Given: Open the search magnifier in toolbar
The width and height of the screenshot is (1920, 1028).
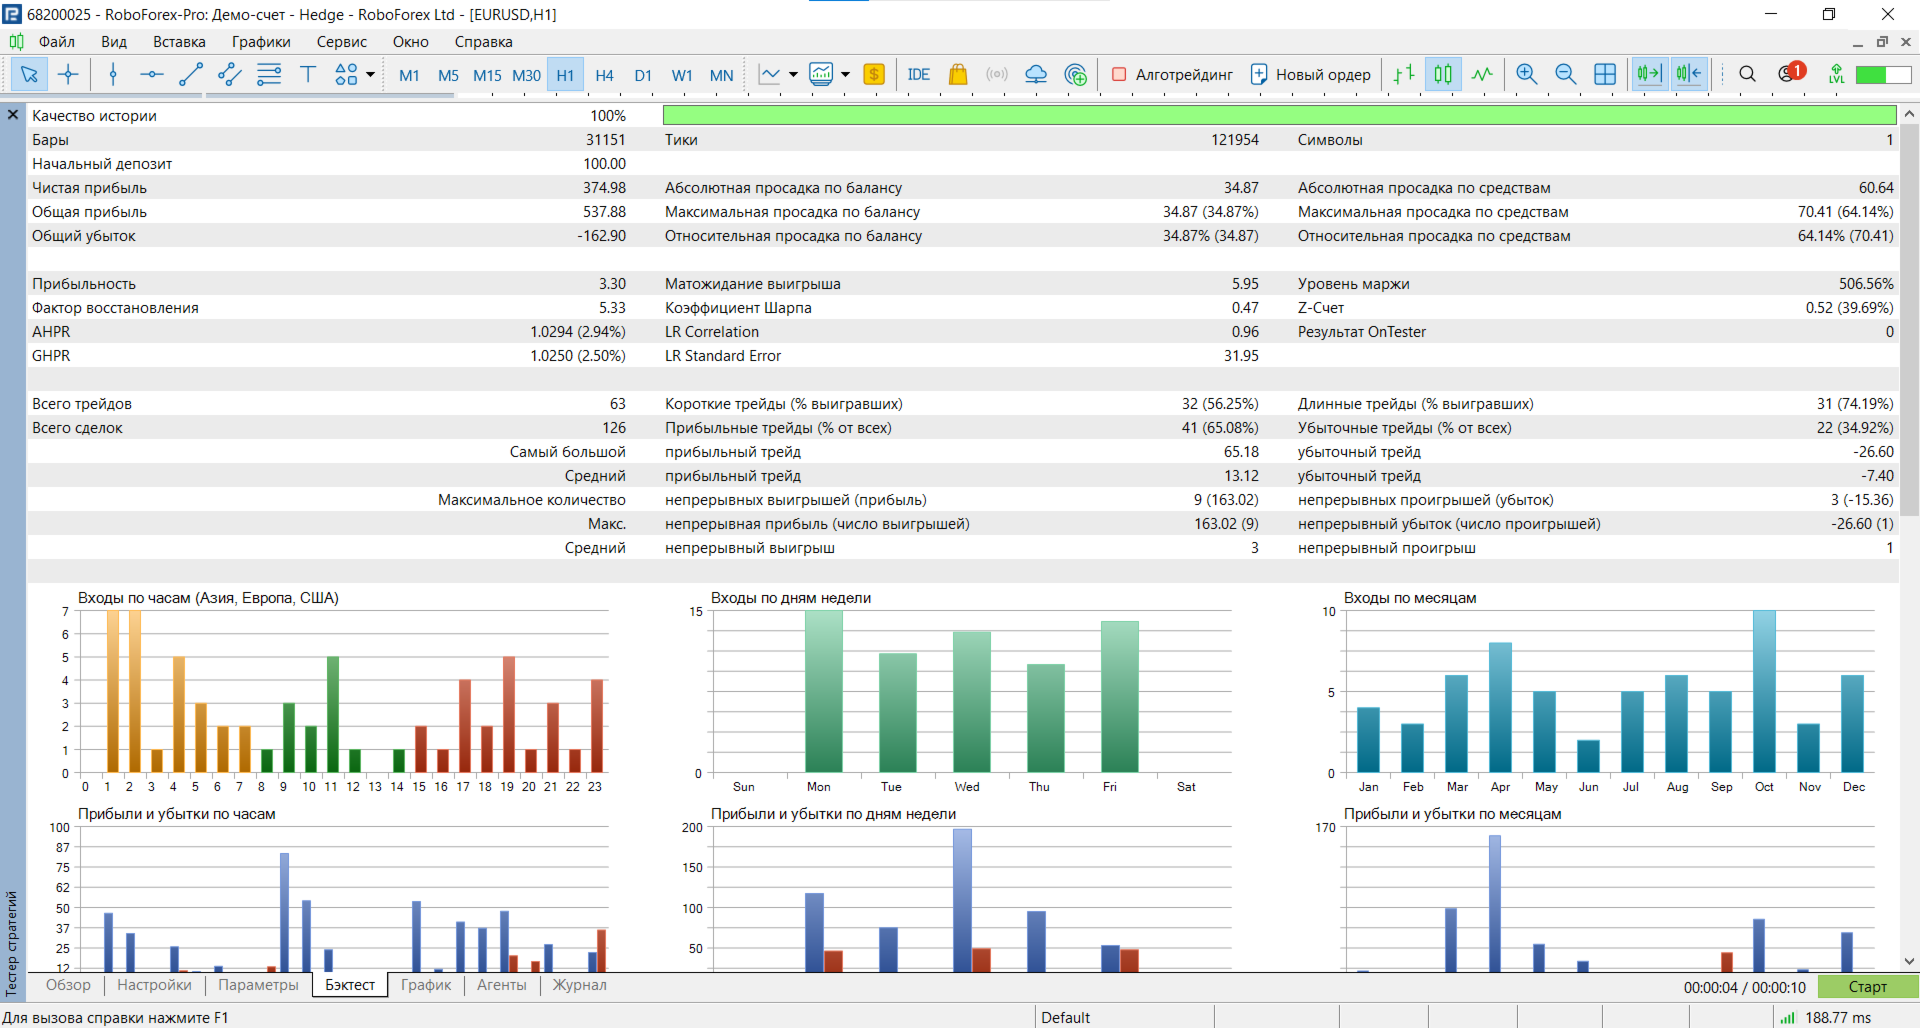Looking at the screenshot, I should coord(1747,74).
